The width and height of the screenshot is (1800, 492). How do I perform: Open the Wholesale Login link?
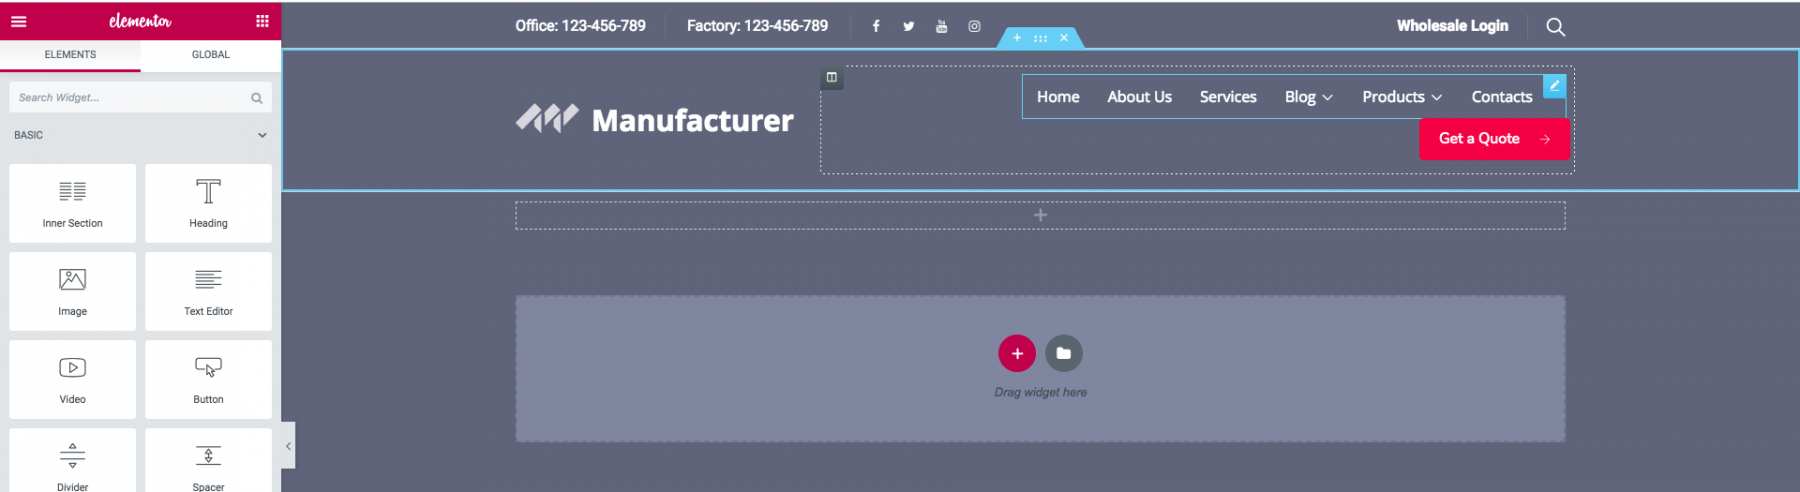(x=1452, y=26)
